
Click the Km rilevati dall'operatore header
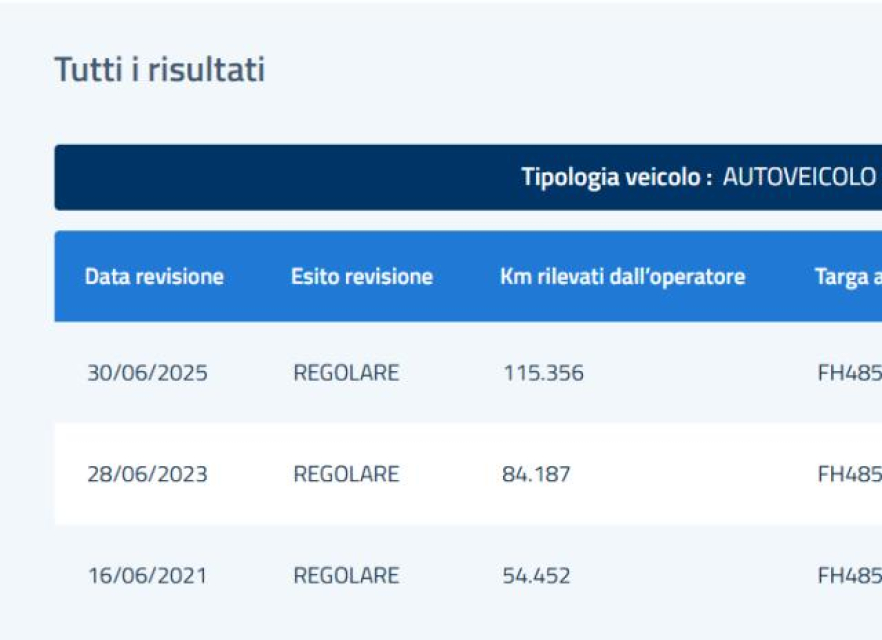tap(623, 277)
